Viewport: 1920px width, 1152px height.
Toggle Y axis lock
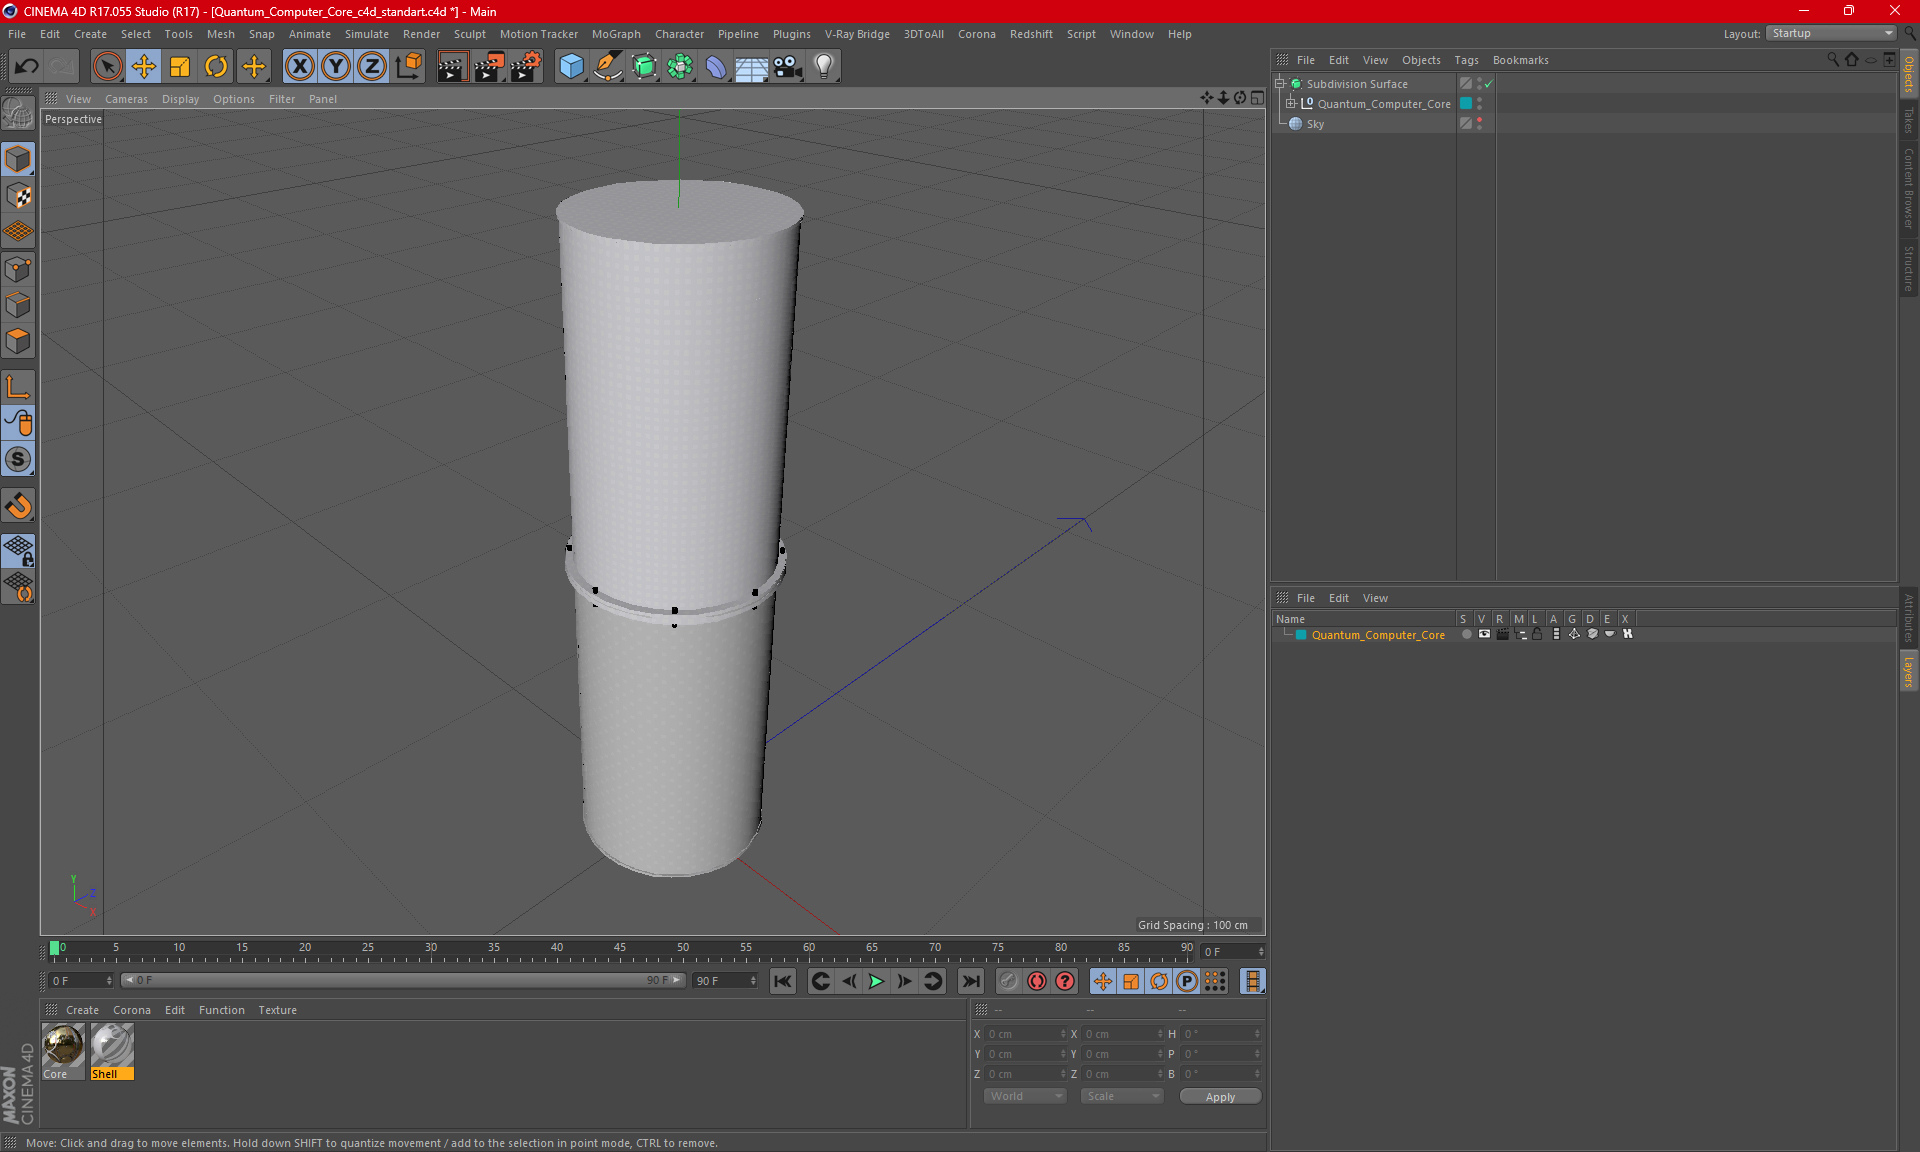pyautogui.click(x=336, y=67)
